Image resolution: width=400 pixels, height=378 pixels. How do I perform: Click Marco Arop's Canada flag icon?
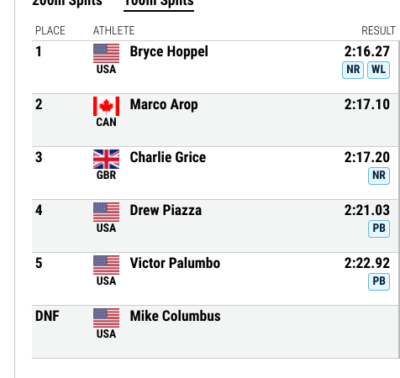coord(106,106)
